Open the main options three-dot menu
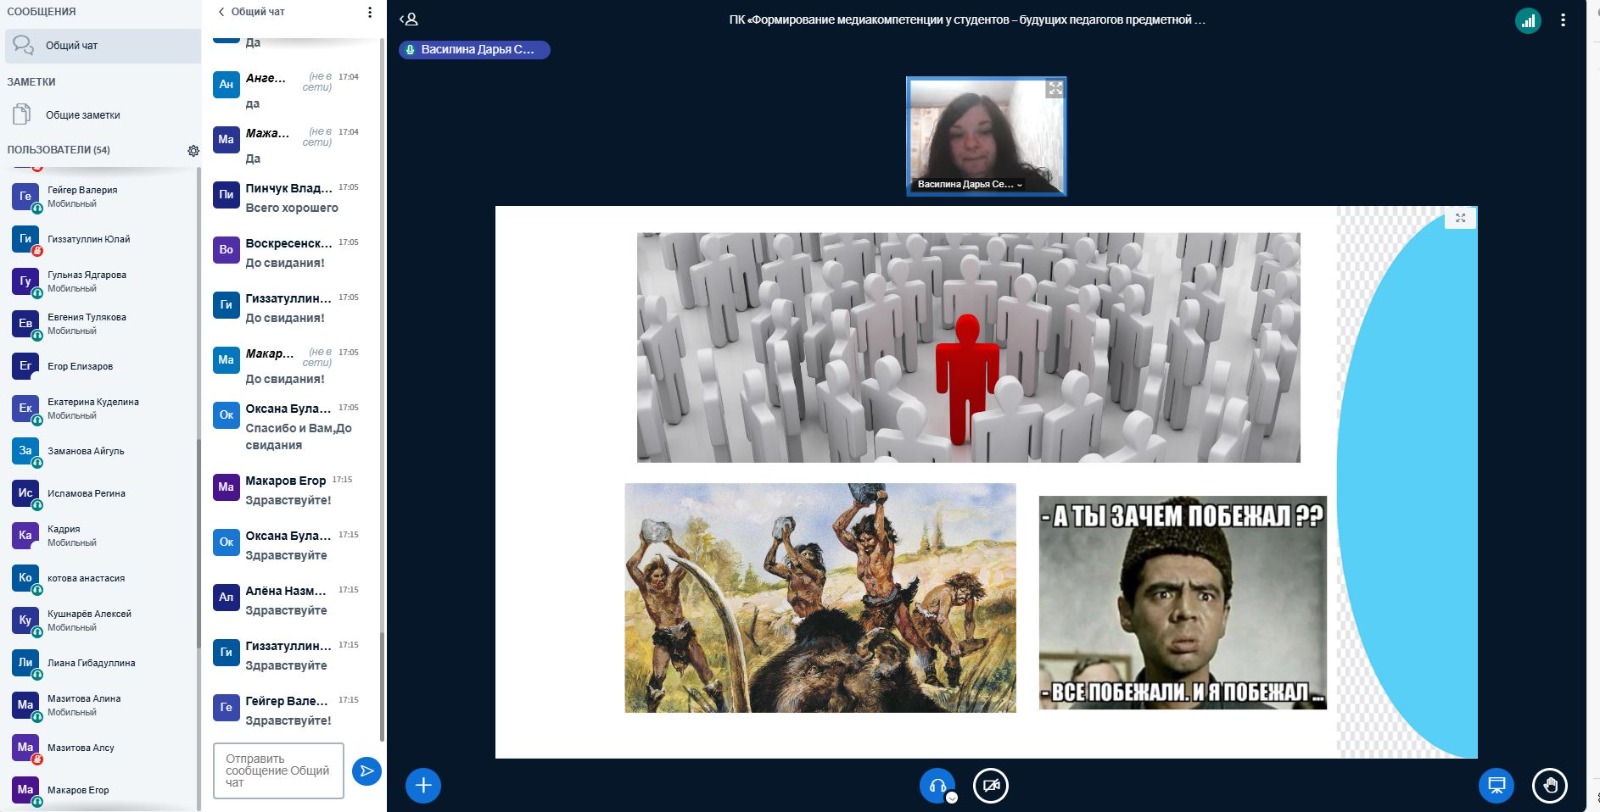The width and height of the screenshot is (1600, 812). click(x=1563, y=20)
